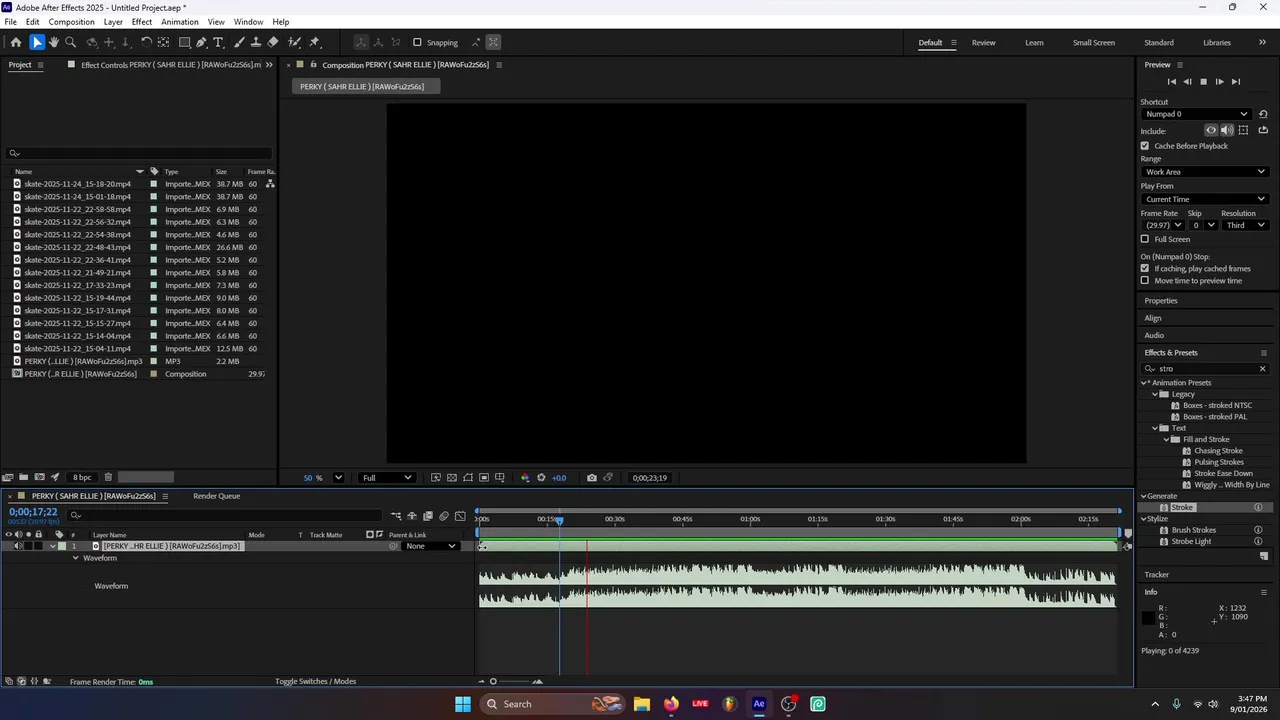Open the Align panel

pos(1153,318)
